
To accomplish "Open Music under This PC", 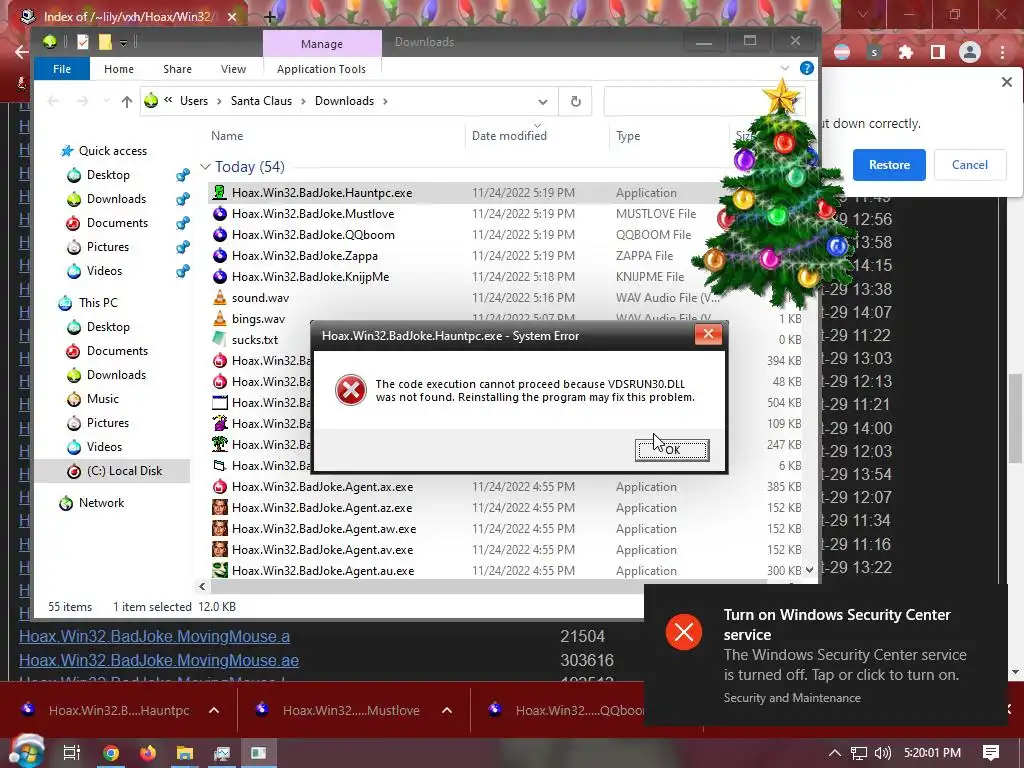I will click(103, 398).
